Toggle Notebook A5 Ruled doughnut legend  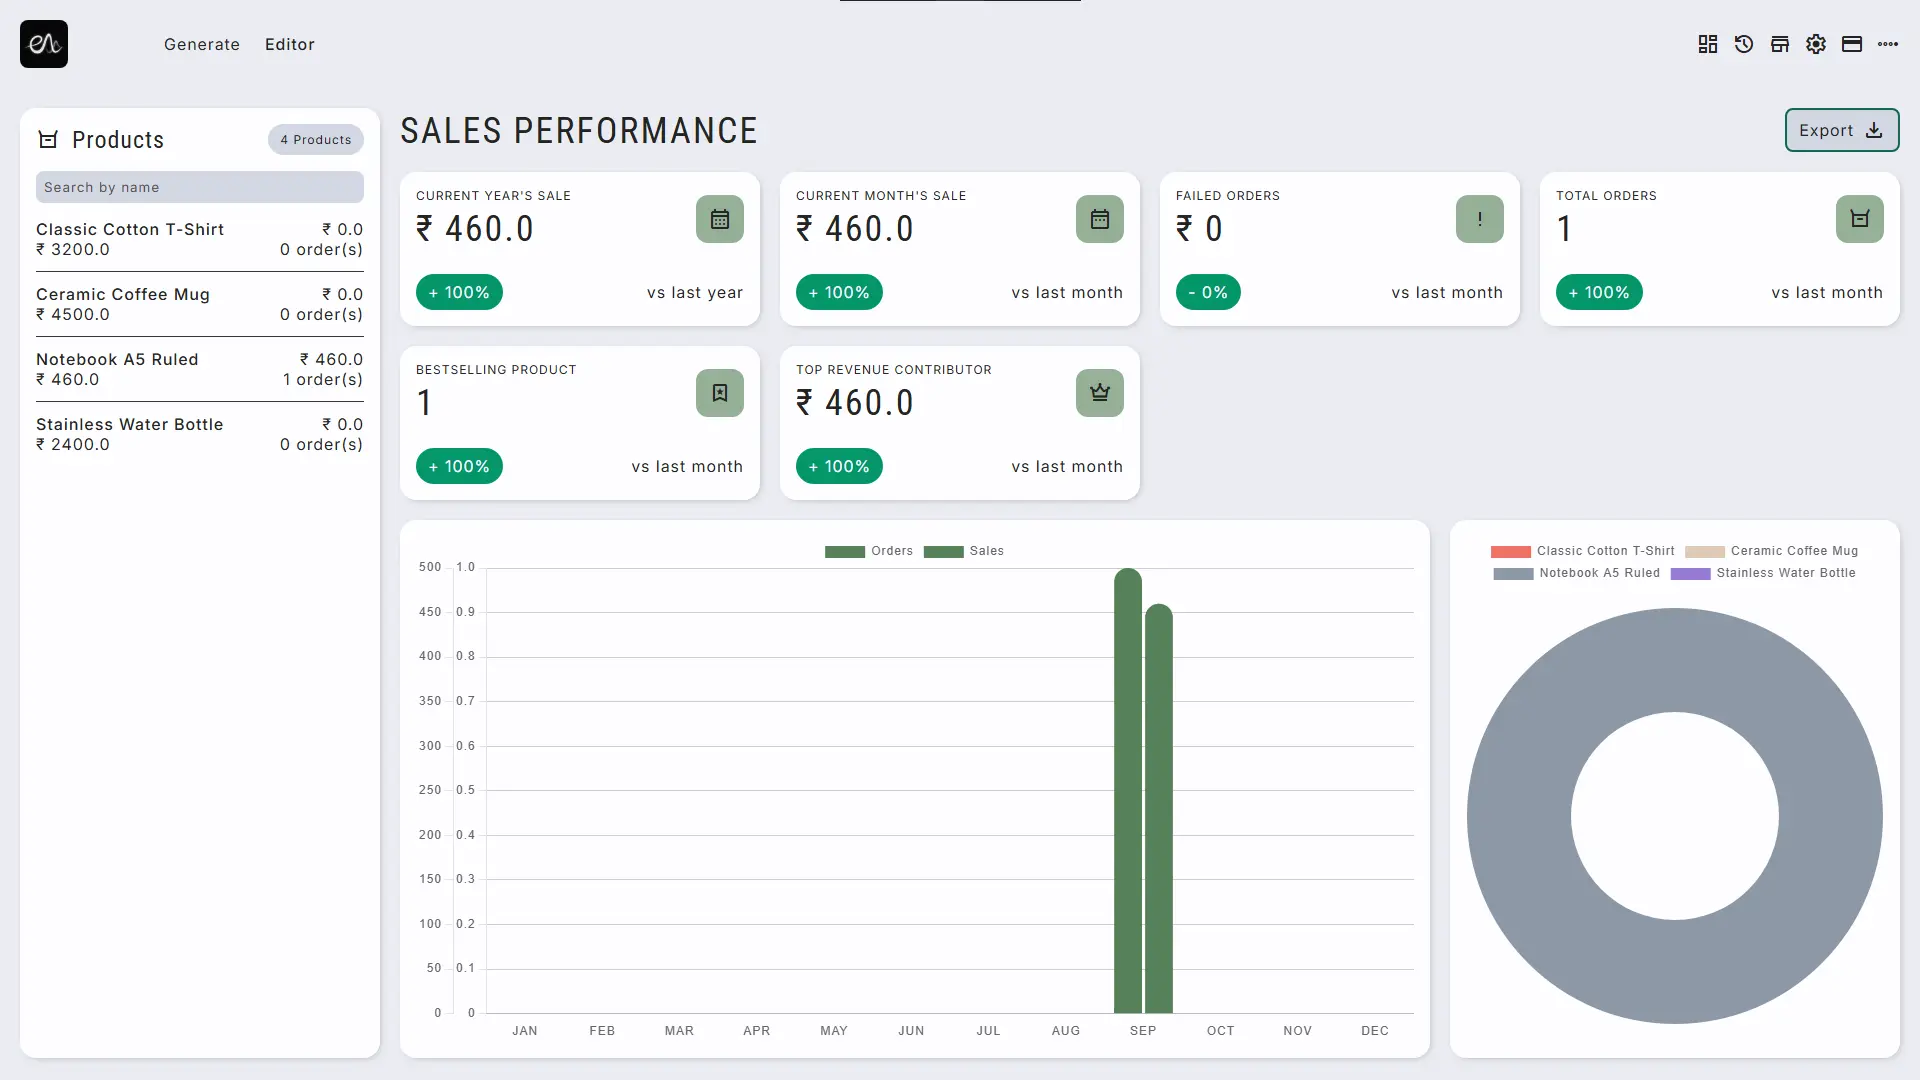click(x=1577, y=573)
